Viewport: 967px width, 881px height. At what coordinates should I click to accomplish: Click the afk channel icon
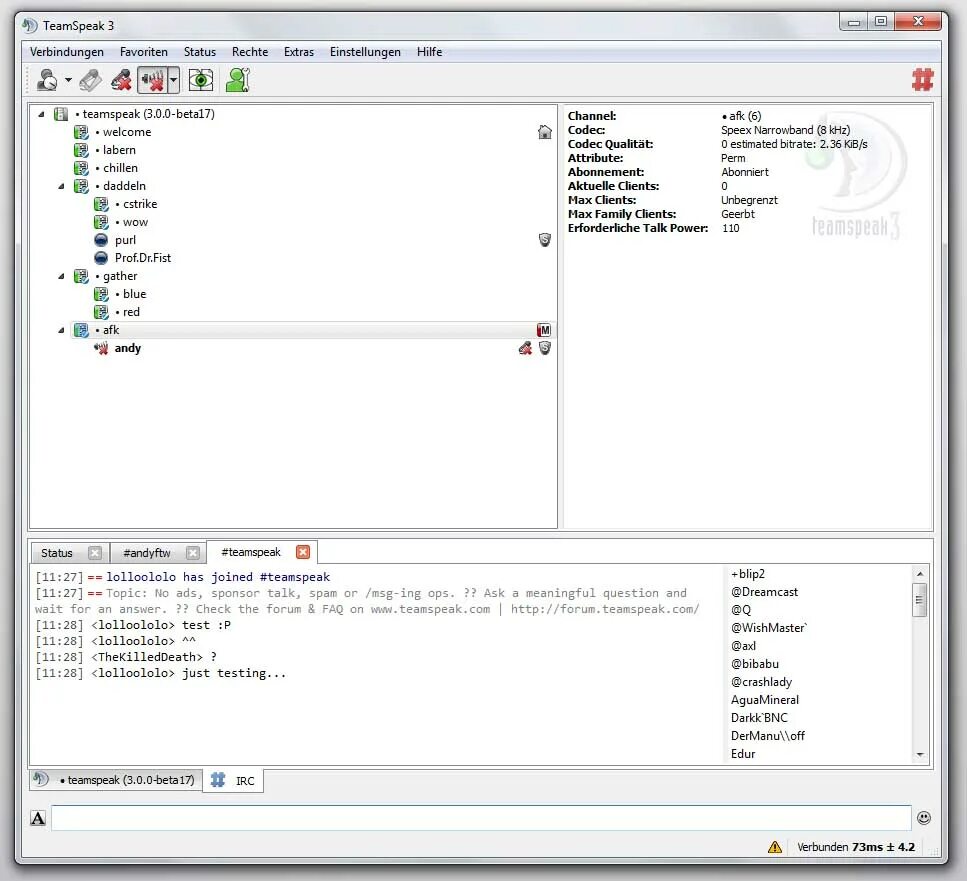[x=81, y=330]
